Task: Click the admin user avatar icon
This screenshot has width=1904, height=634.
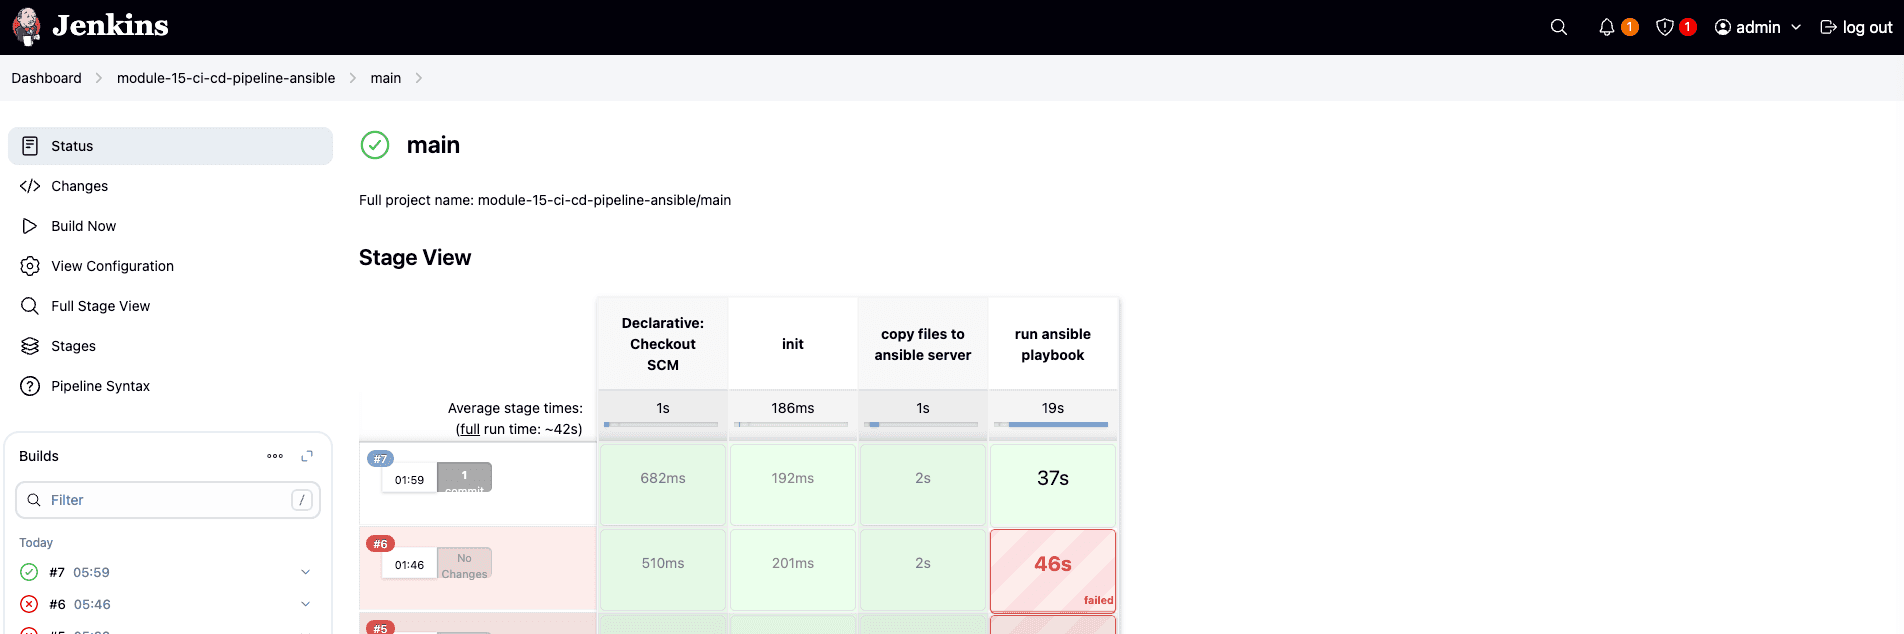Action: pyautogui.click(x=1722, y=27)
